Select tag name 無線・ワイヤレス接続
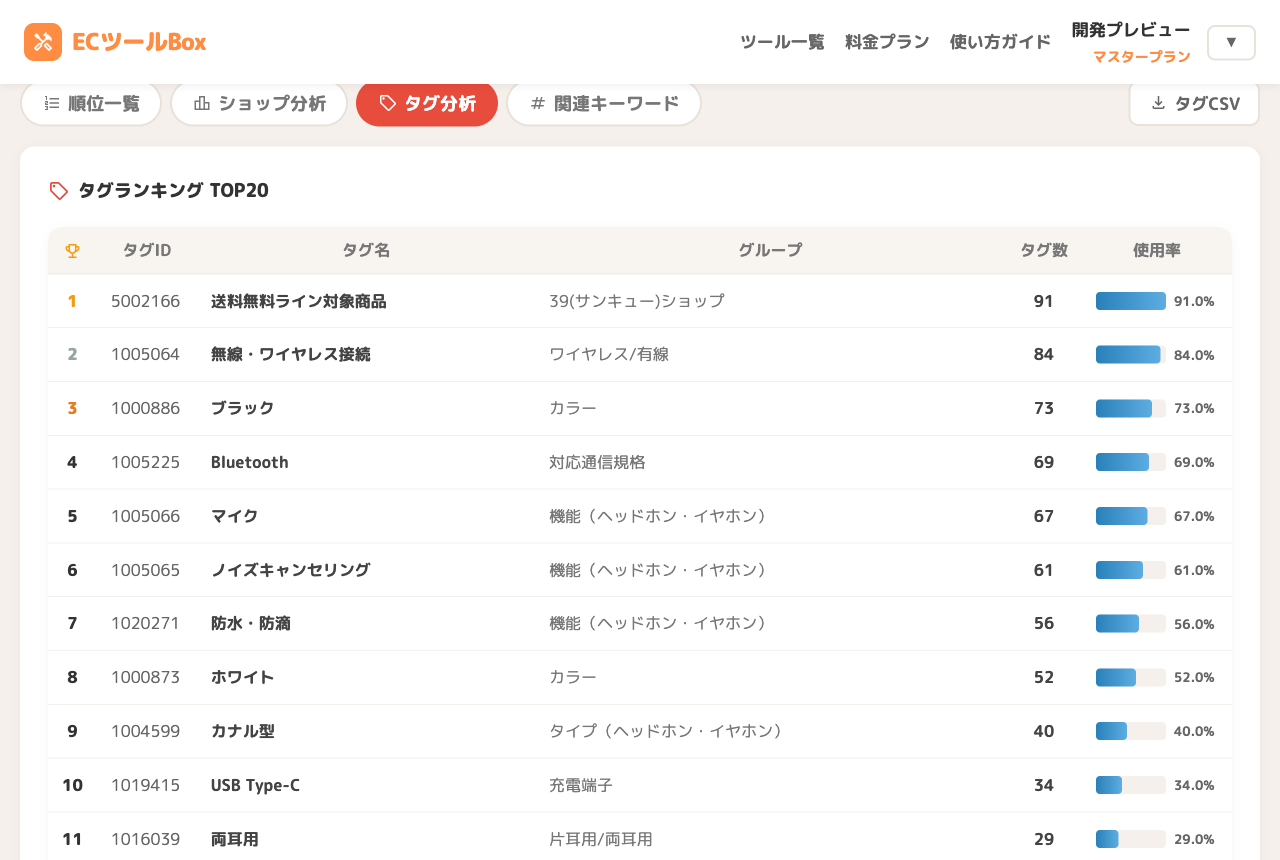 coord(291,355)
